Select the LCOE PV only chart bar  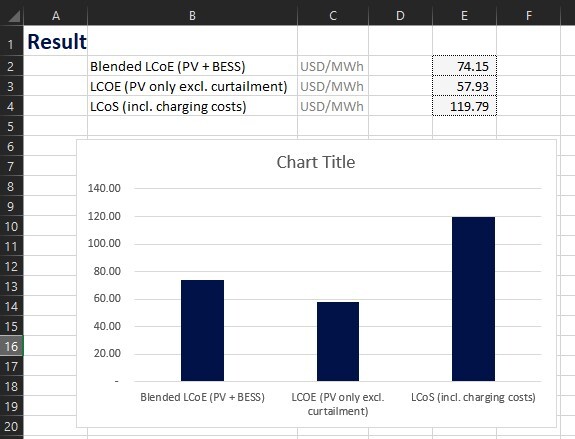[x=338, y=341]
